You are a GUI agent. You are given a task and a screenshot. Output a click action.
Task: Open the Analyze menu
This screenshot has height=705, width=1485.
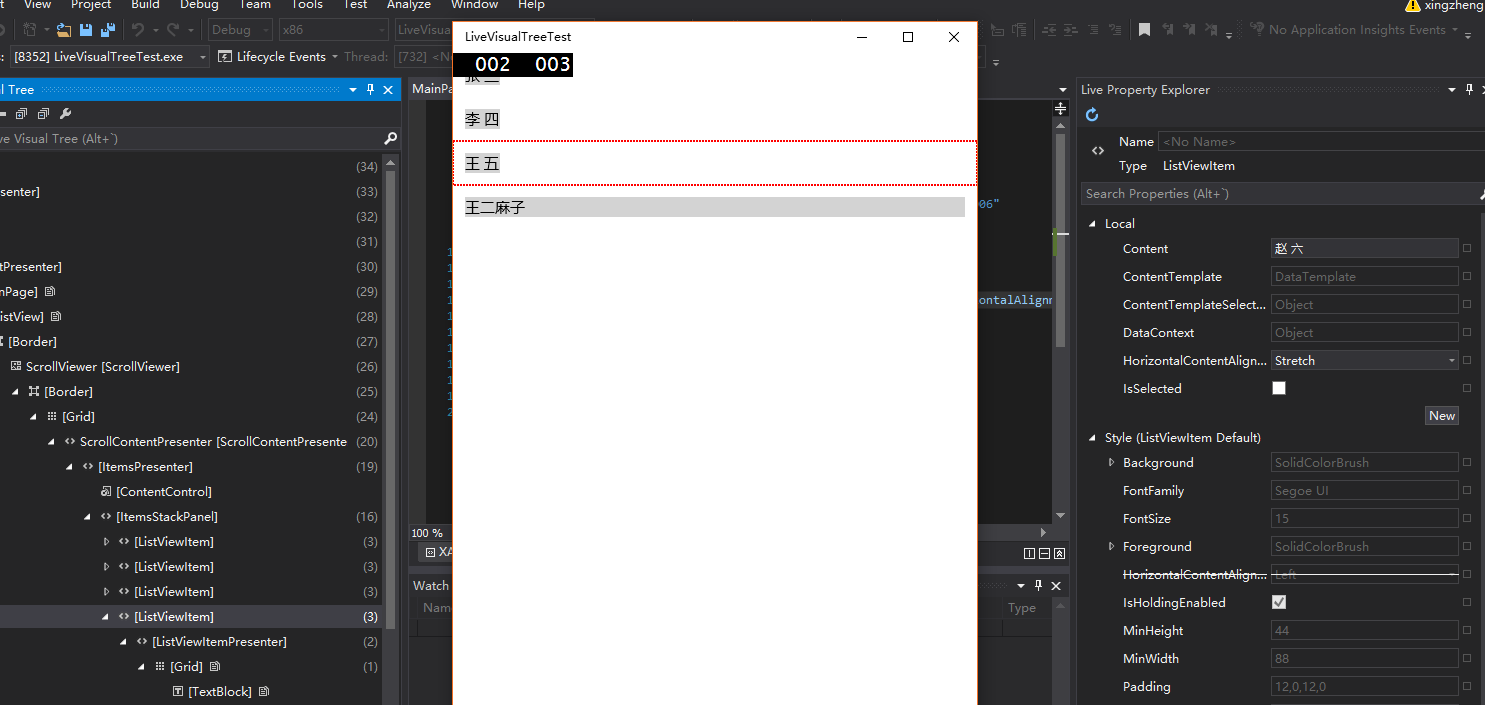click(x=408, y=5)
